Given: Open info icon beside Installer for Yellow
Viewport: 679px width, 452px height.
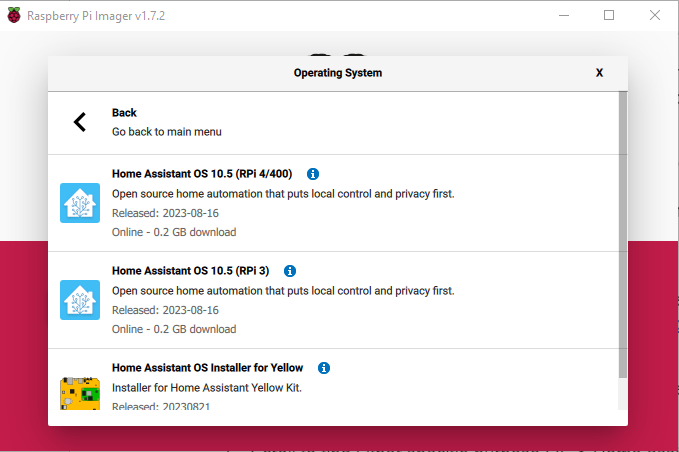Looking at the screenshot, I should (x=323, y=368).
